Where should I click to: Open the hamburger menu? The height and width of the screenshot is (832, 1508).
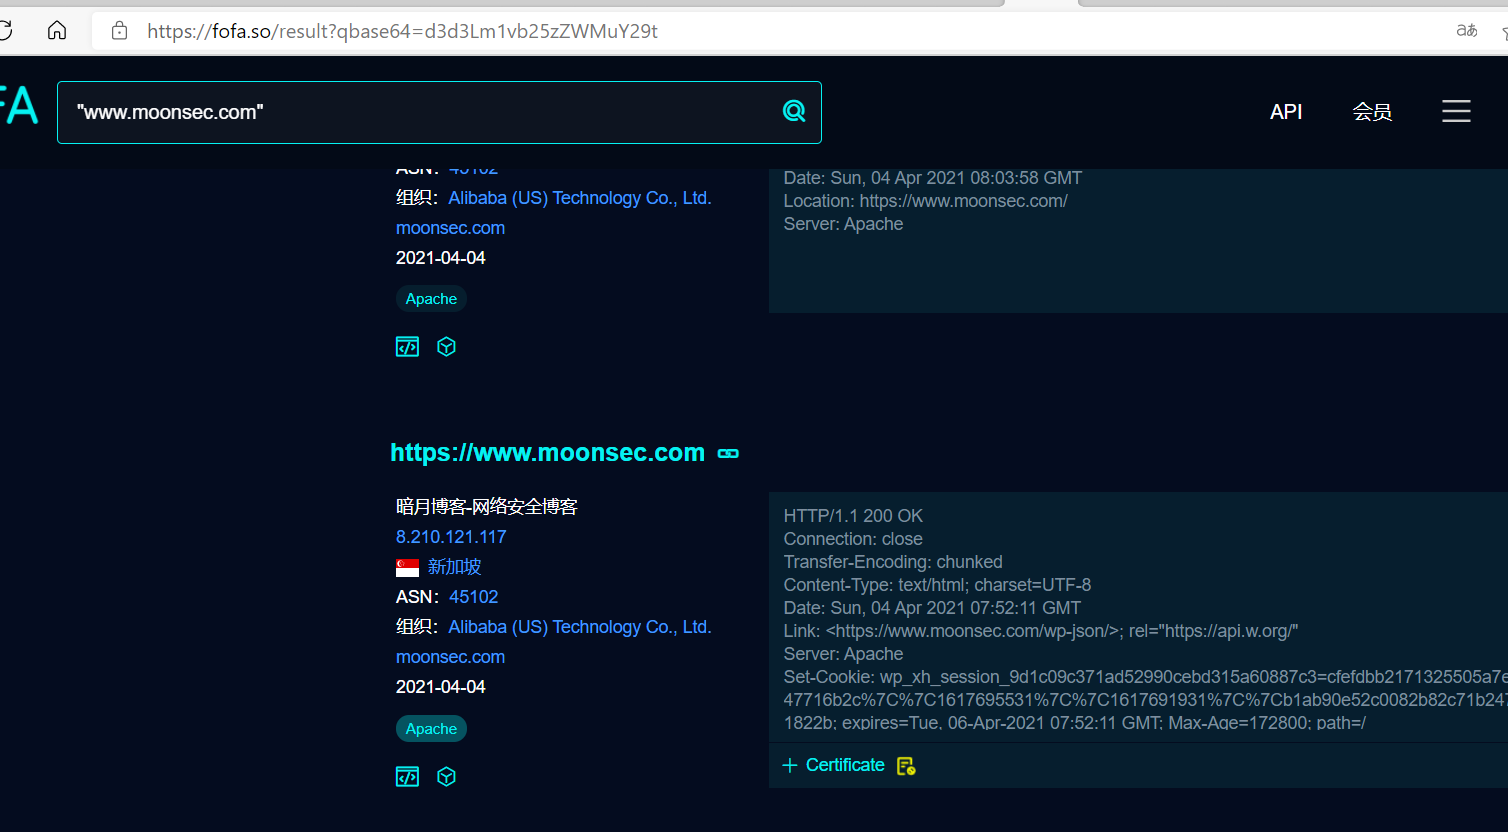tap(1456, 111)
